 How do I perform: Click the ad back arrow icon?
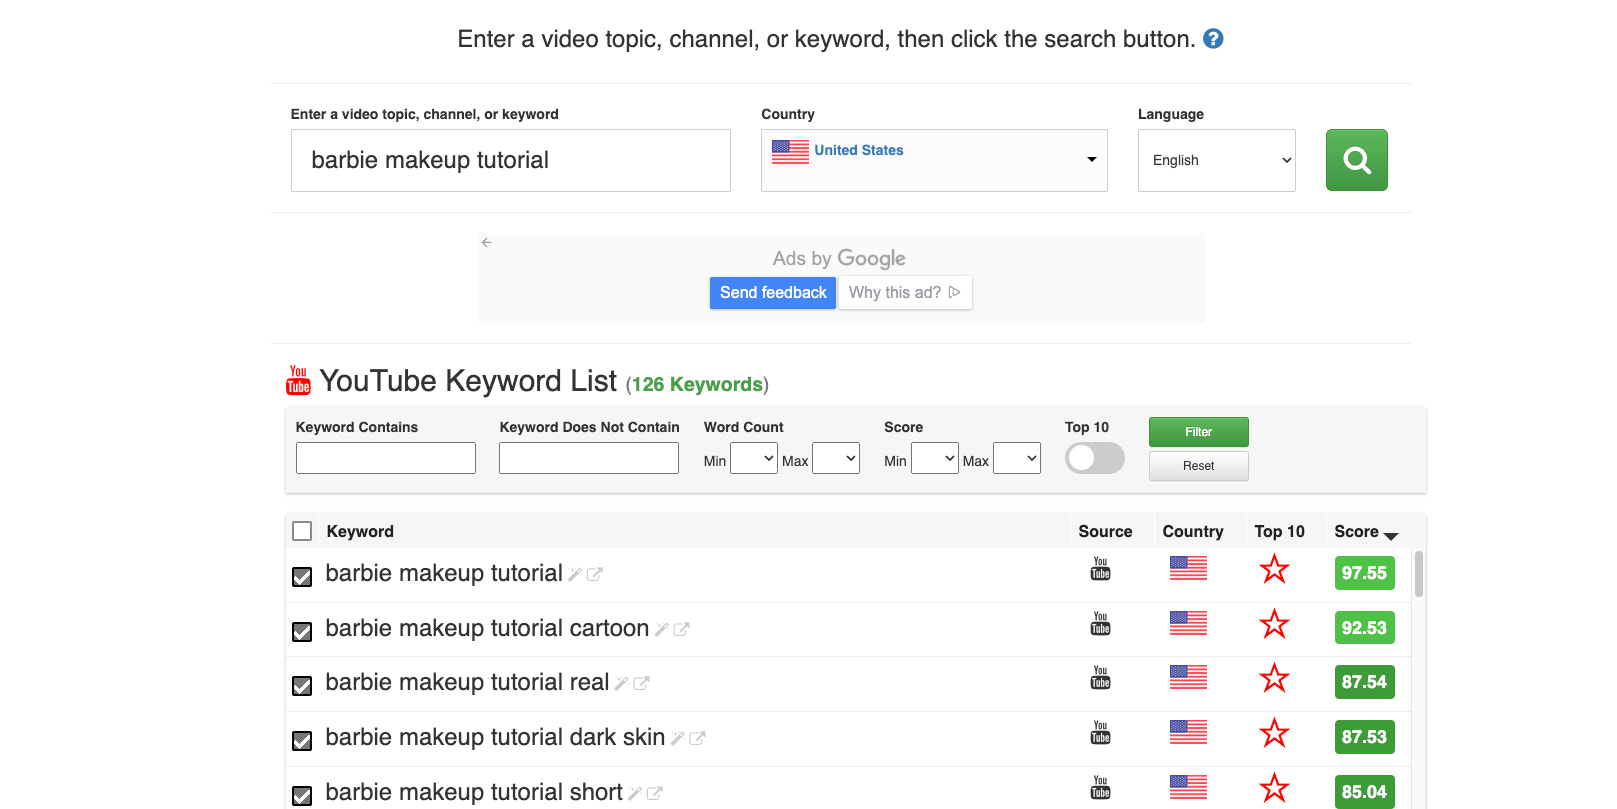(487, 243)
